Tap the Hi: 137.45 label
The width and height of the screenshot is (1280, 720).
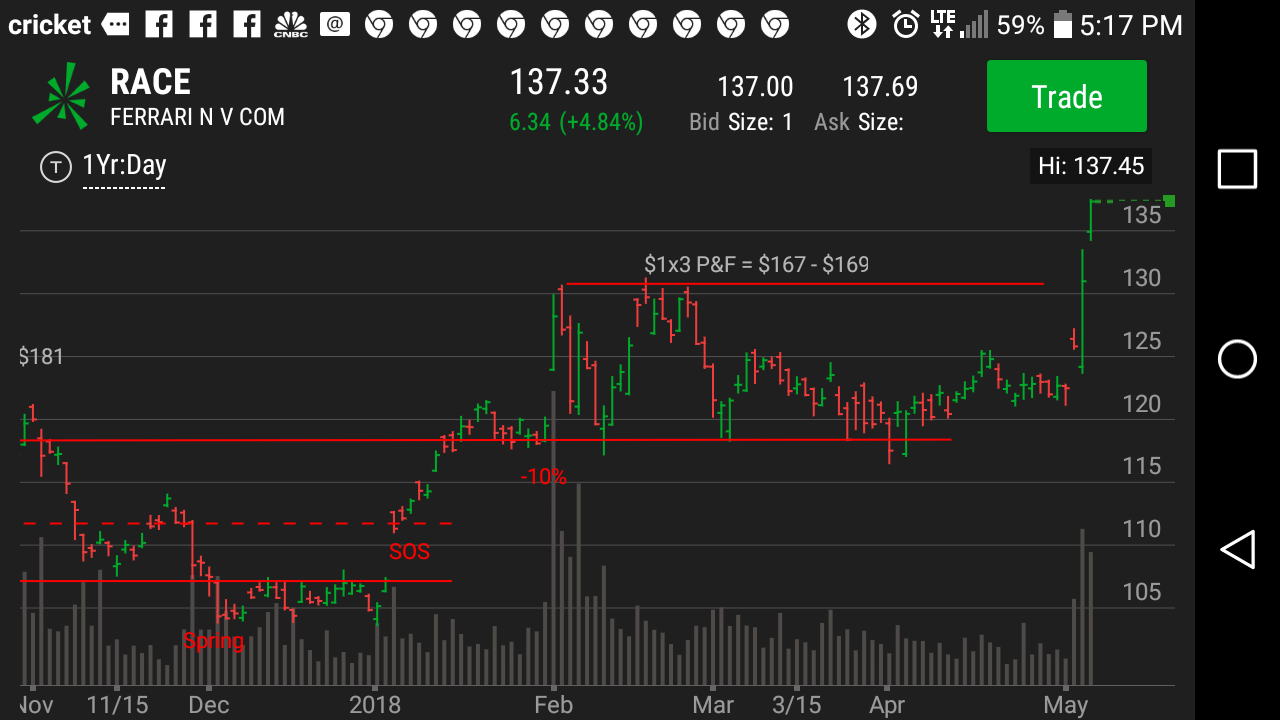1090,166
